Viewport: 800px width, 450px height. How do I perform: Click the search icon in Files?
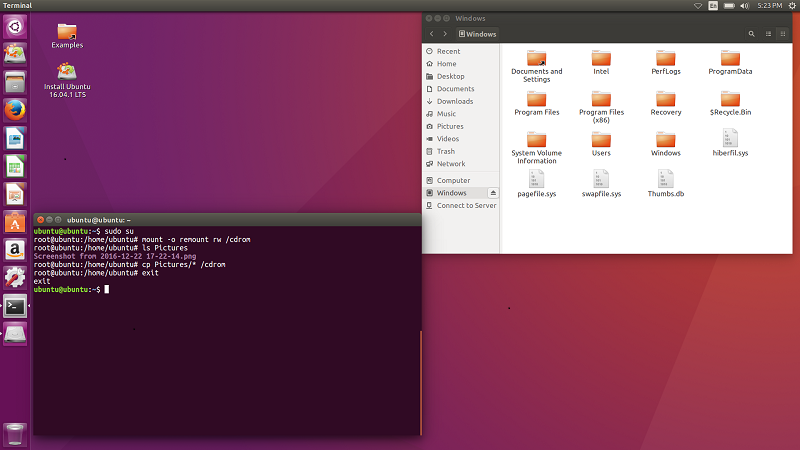(751, 34)
